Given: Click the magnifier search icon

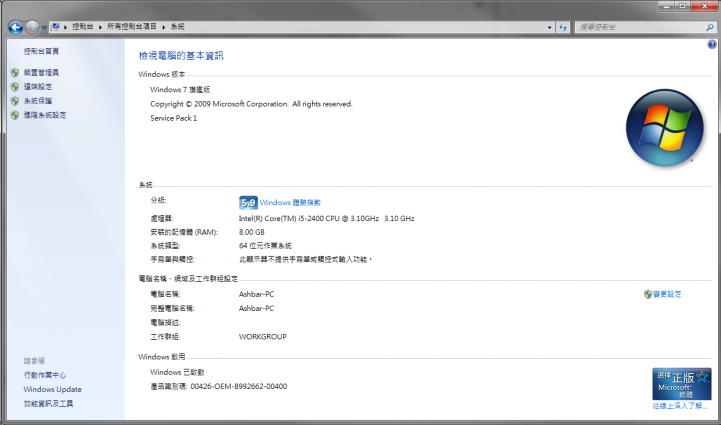Looking at the screenshot, I should point(710,27).
